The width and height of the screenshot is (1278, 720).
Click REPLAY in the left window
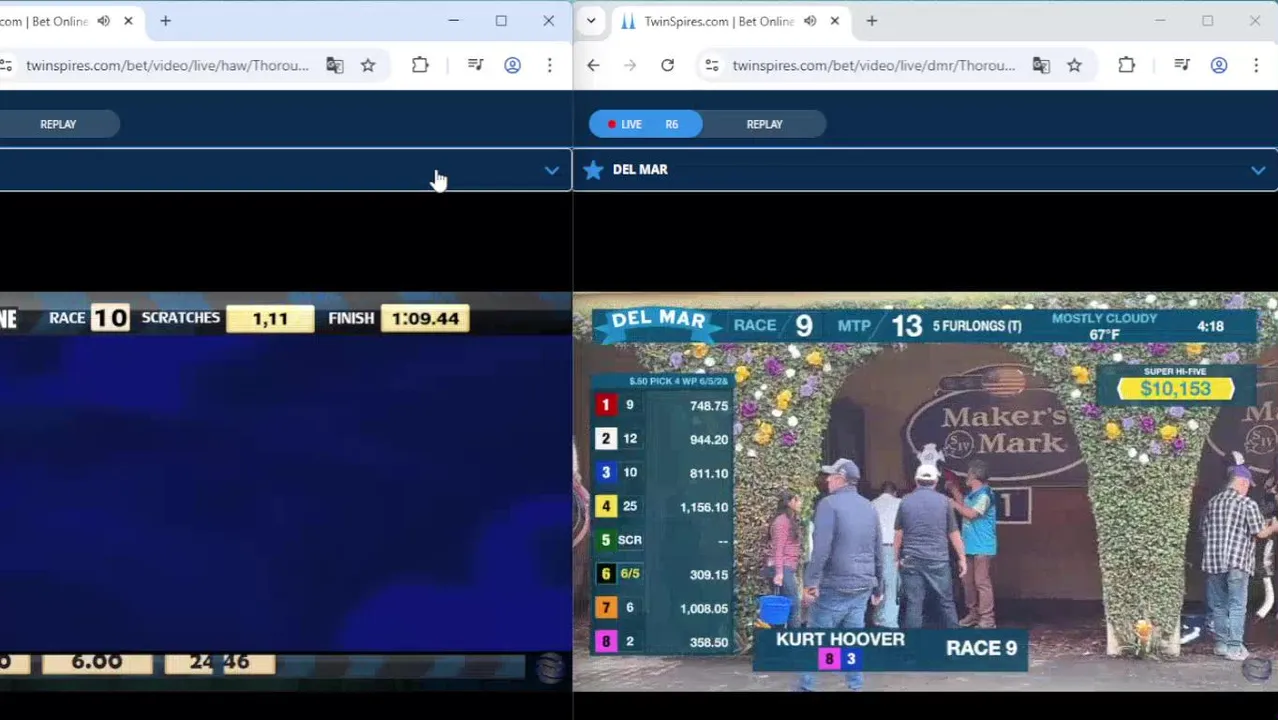(58, 124)
